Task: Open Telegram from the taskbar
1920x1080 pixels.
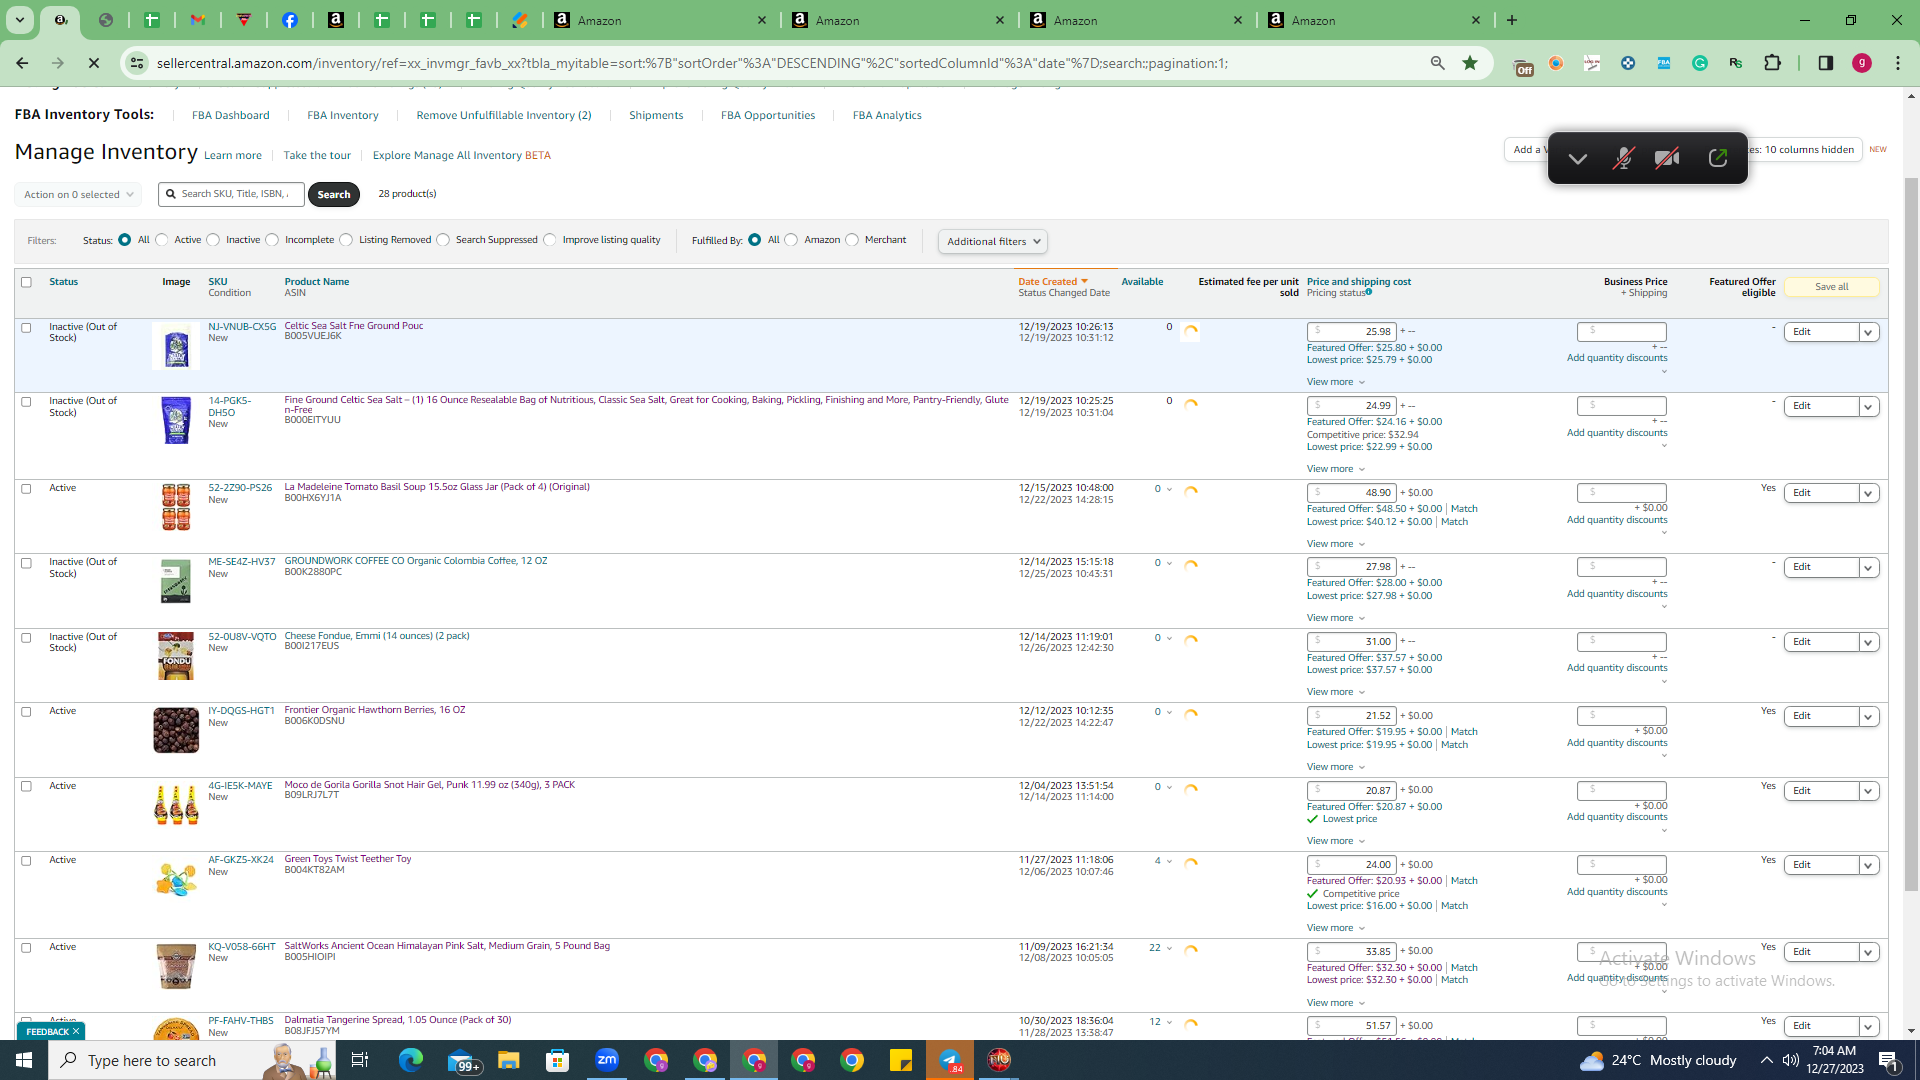Action: 950,1060
